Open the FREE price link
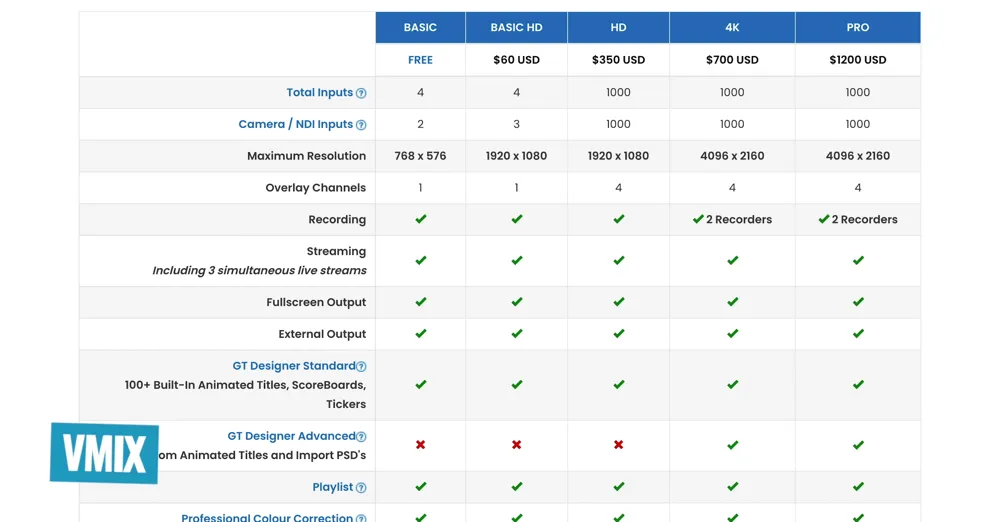1000x522 pixels. pyautogui.click(x=420, y=60)
